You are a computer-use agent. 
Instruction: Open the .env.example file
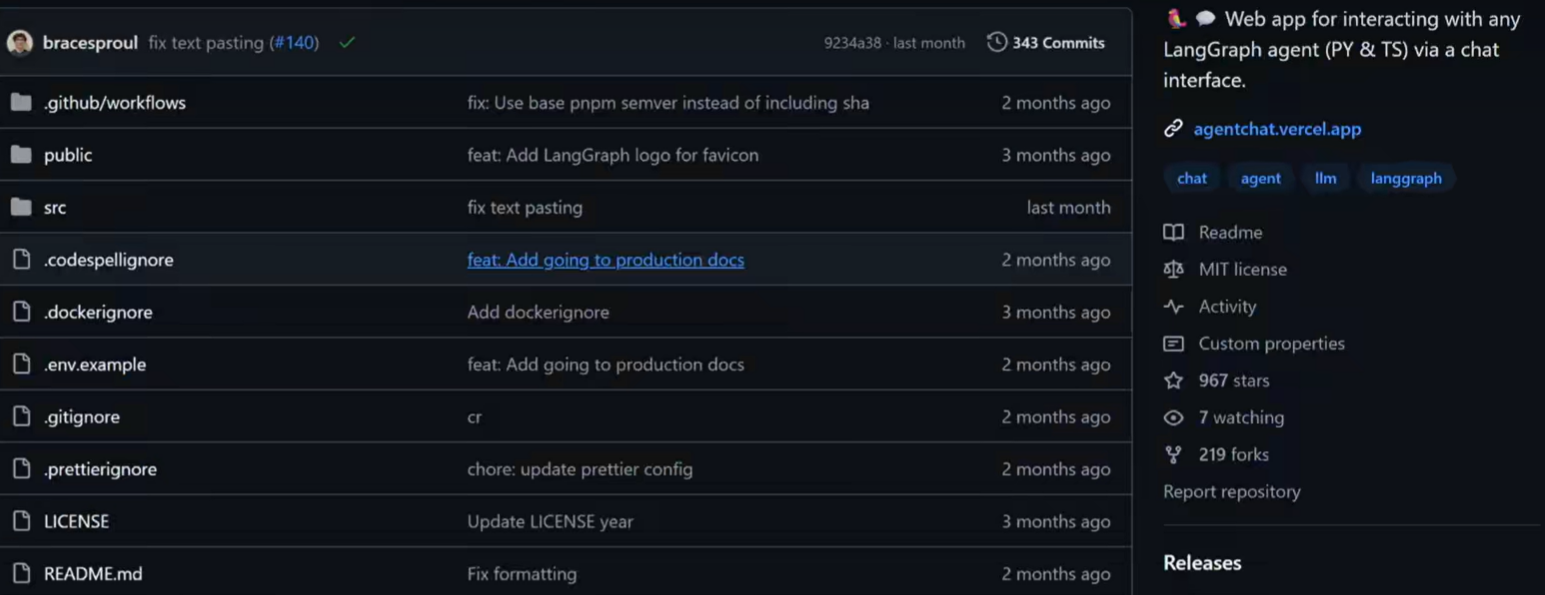[95, 365]
